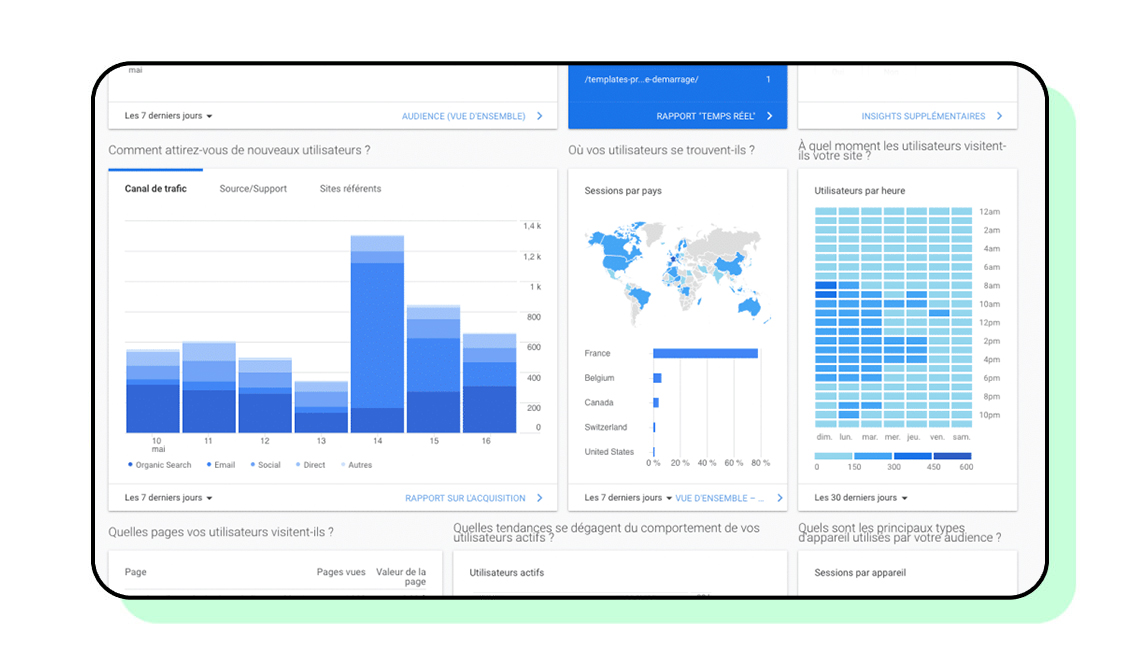Click the chevron in the Sessions par pays footer
This screenshot has width=1140, height=661.
pos(780,498)
